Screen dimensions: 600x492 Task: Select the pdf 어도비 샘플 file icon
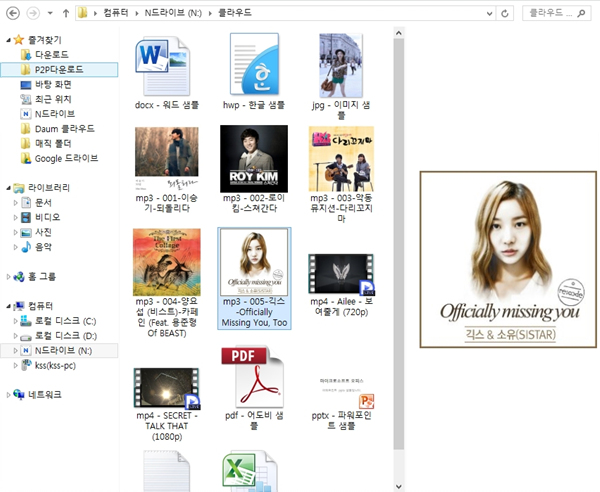click(253, 376)
